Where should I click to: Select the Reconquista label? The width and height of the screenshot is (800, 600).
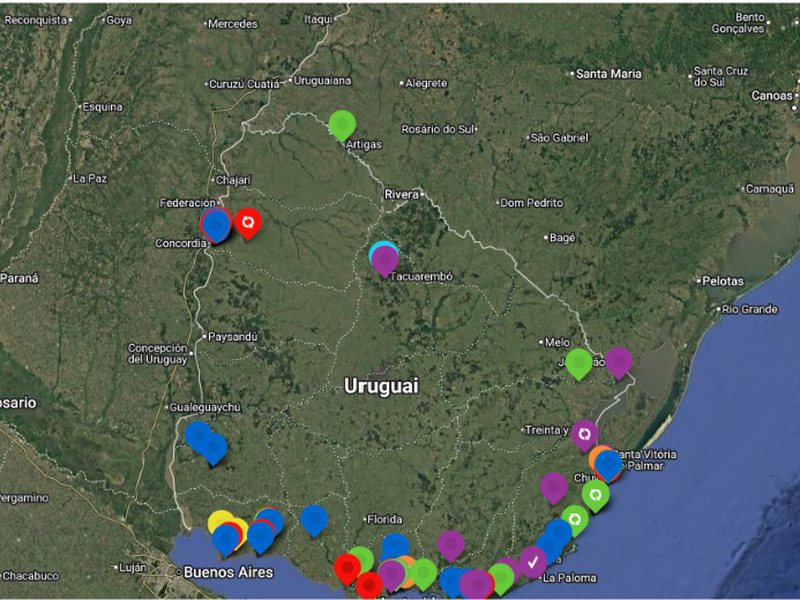click(36, 20)
